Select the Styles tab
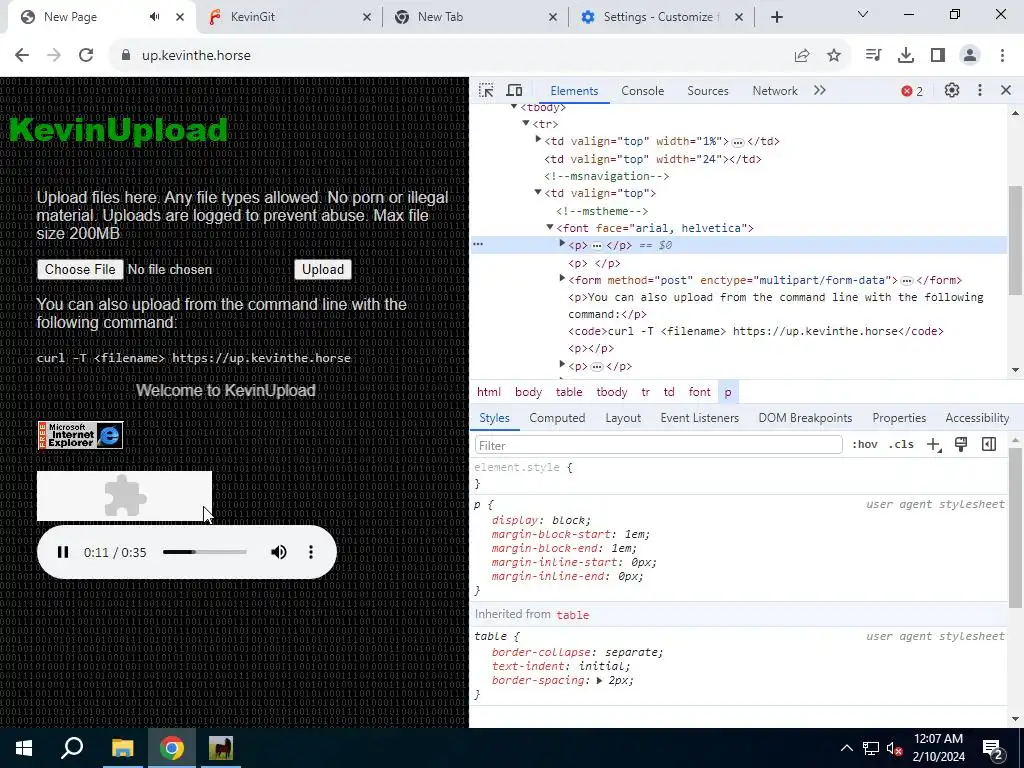Screen dimensions: 1024x768 click(494, 418)
